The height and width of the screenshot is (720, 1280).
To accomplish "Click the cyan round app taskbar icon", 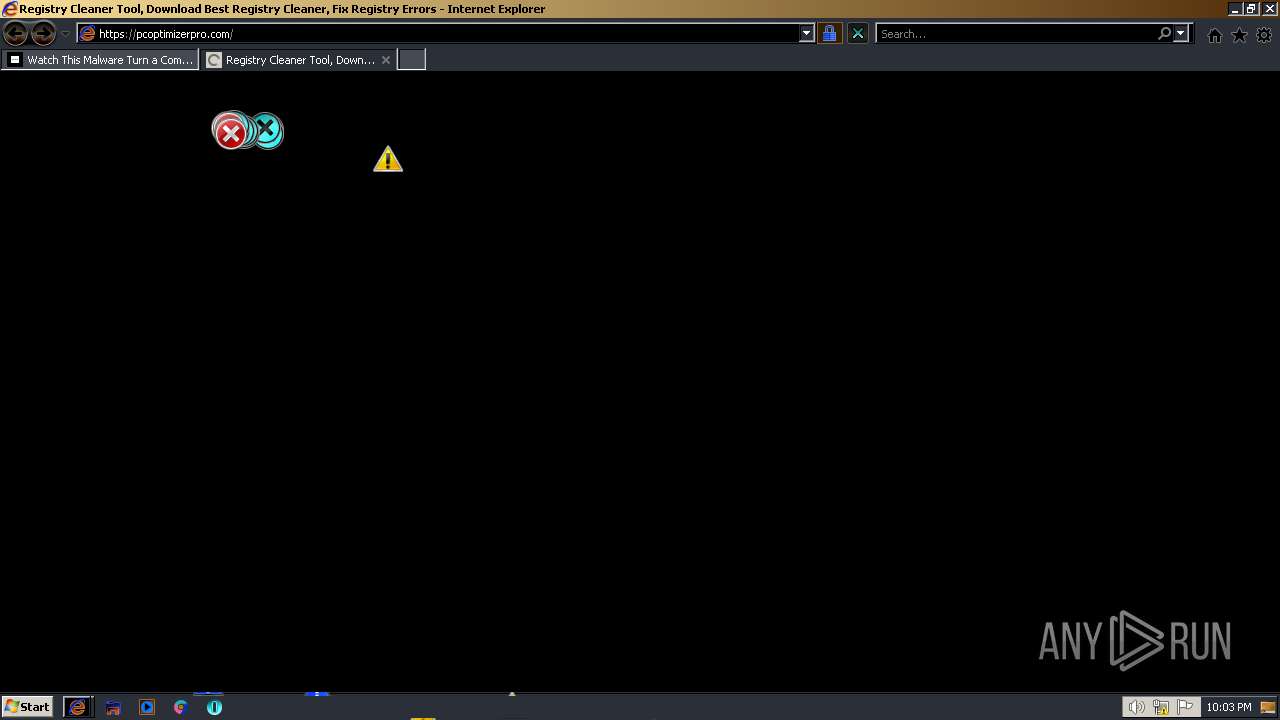I will pyautogui.click(x=214, y=707).
